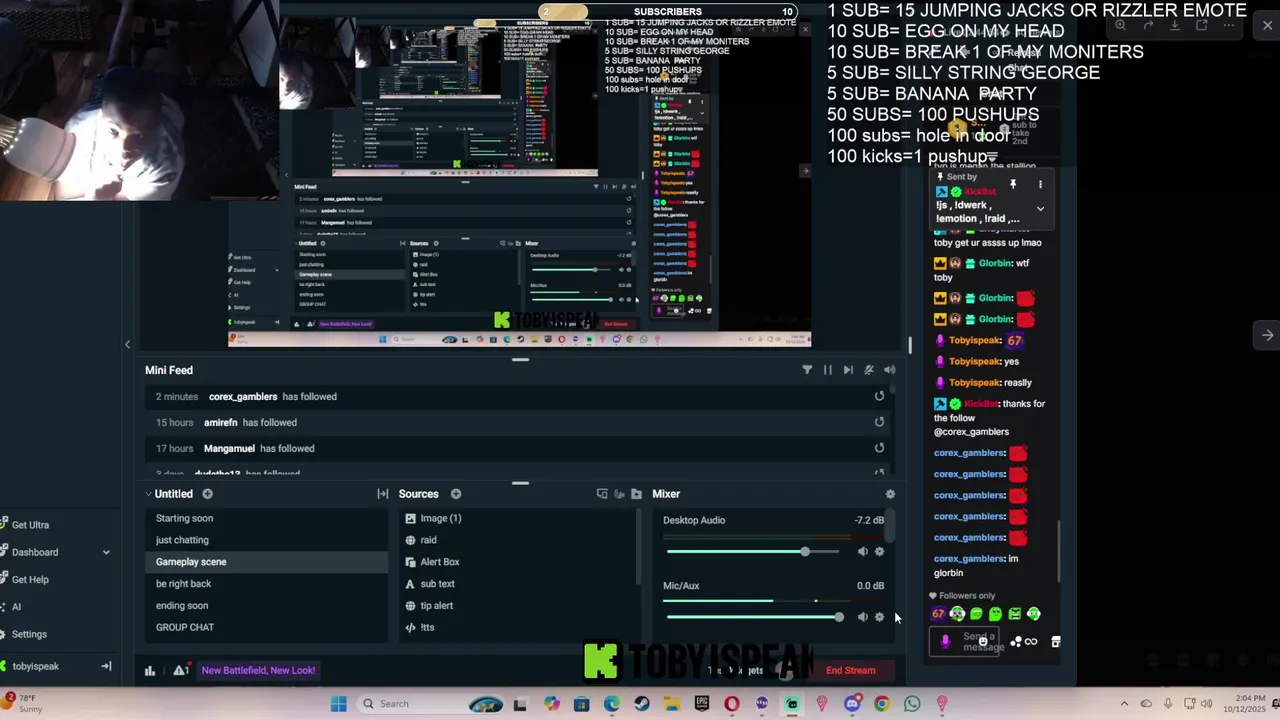Viewport: 1280px width, 720px height.
Task: Open Get Ultra in sidebar
Action: (30, 525)
